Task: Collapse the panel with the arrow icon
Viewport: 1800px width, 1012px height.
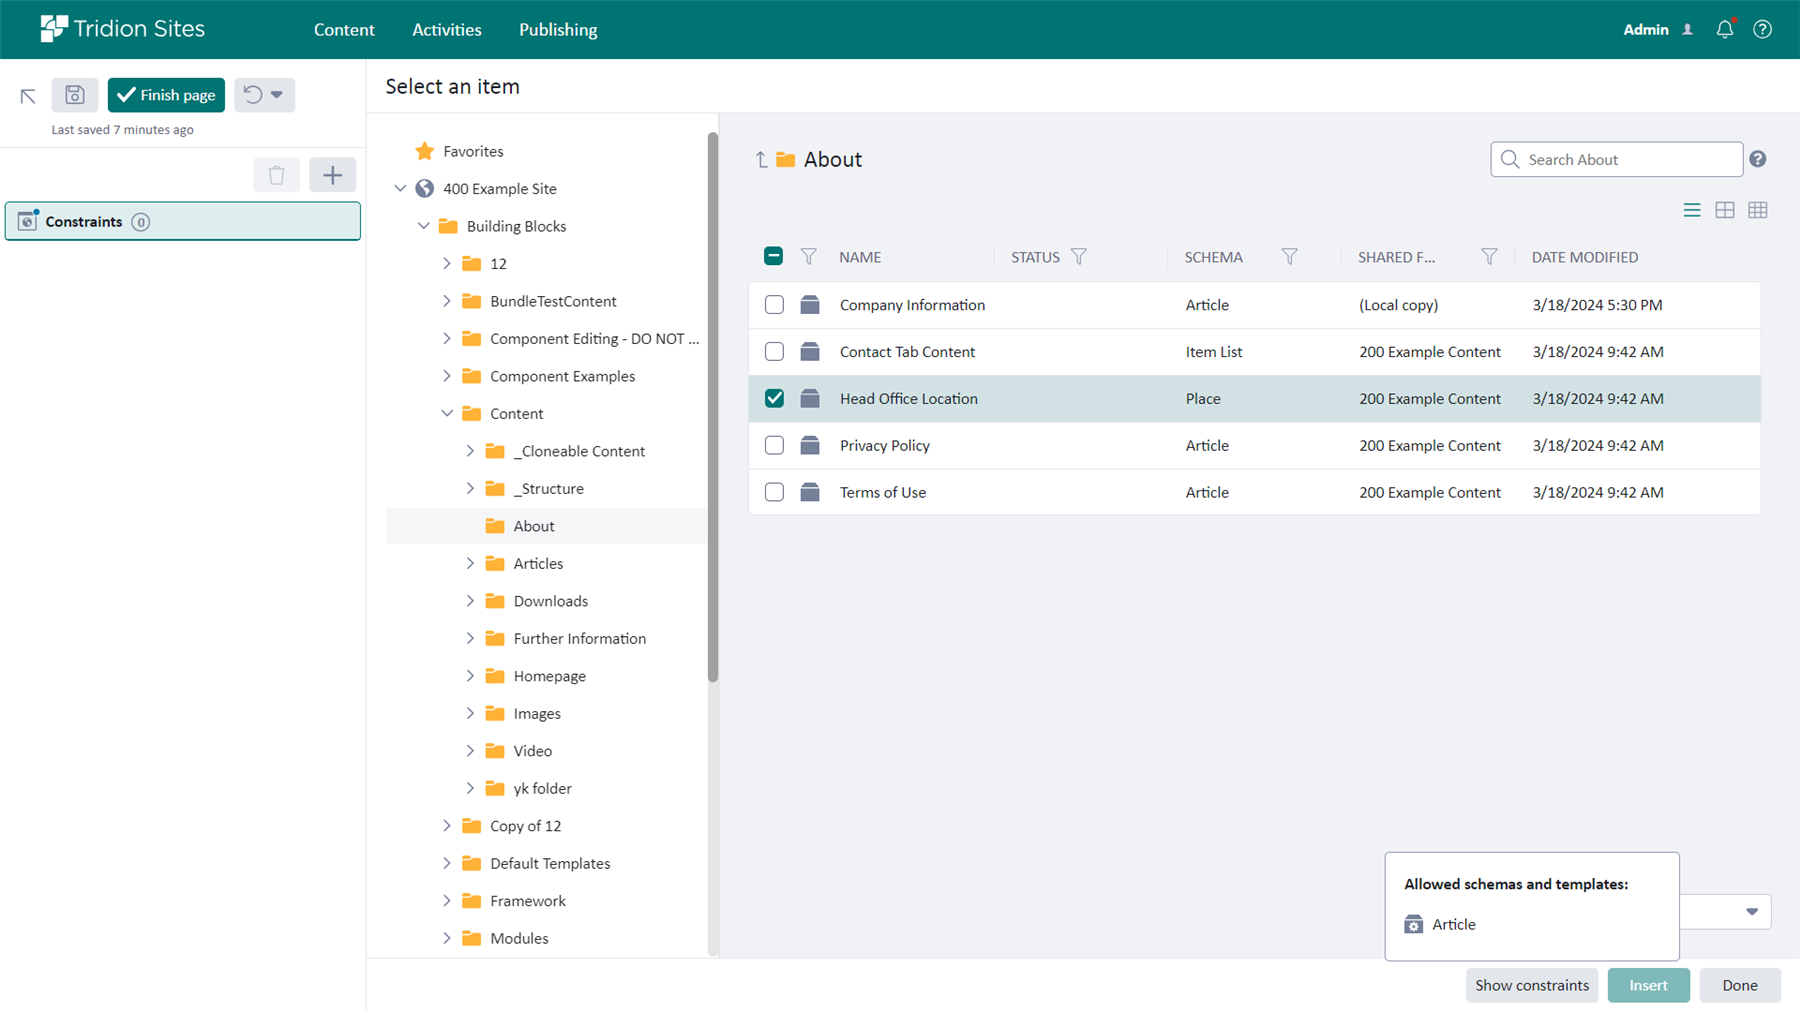Action: [28, 96]
